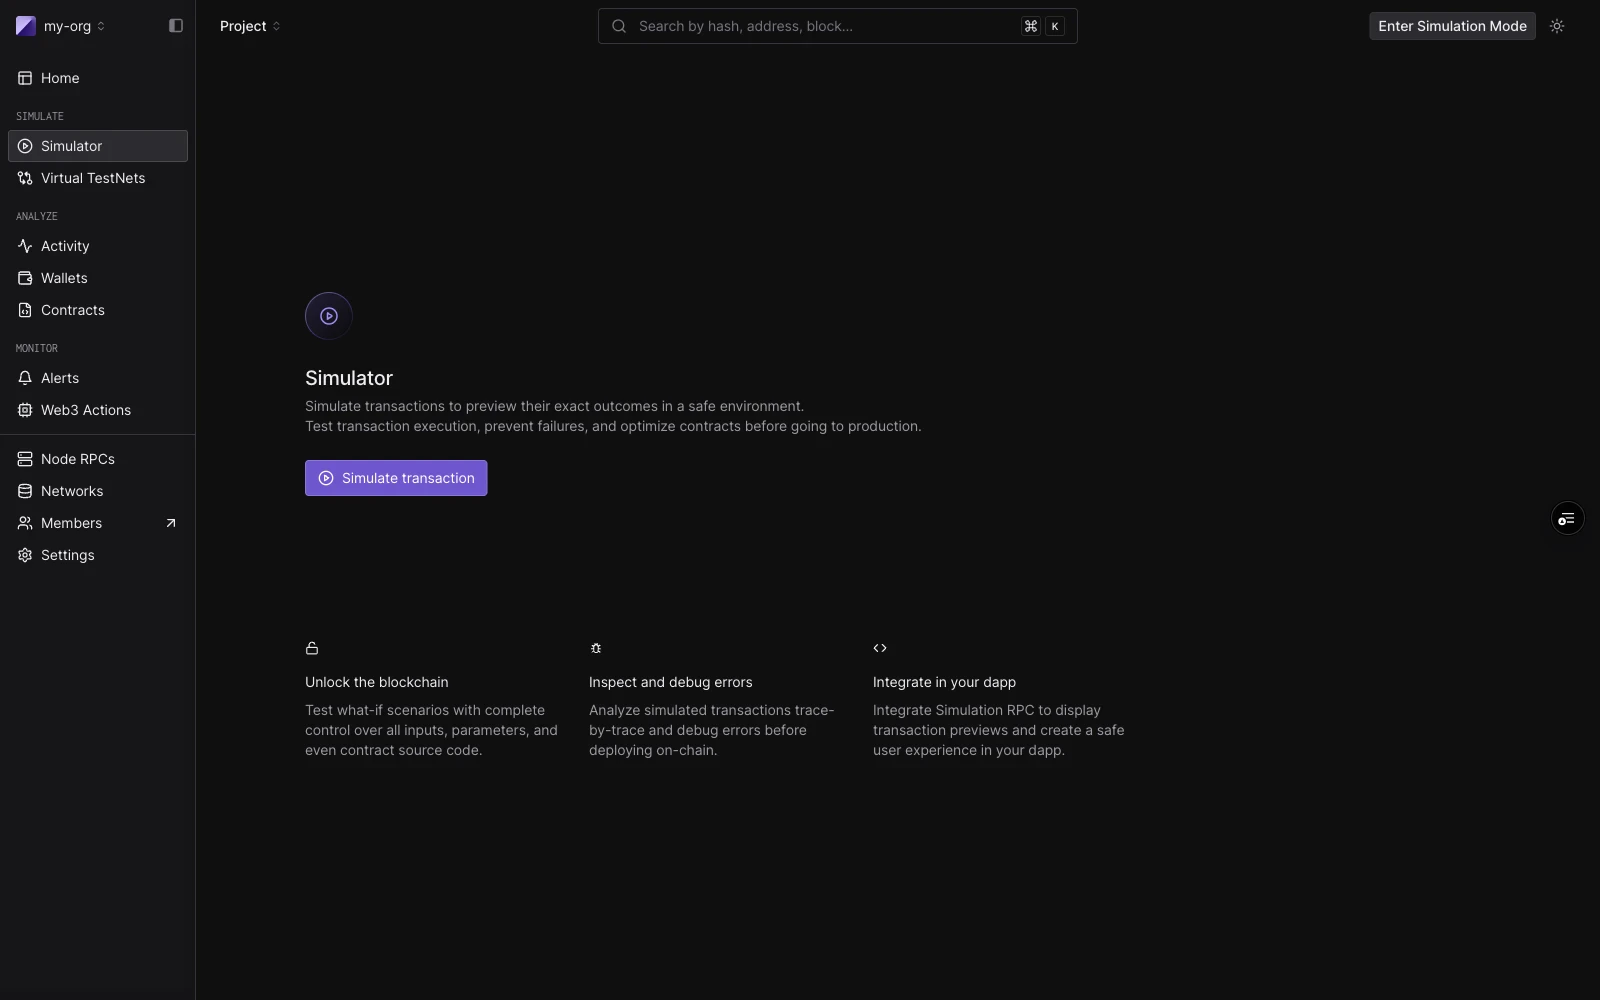Click the Members external link arrow
This screenshot has height=1000, width=1600.
[171, 523]
